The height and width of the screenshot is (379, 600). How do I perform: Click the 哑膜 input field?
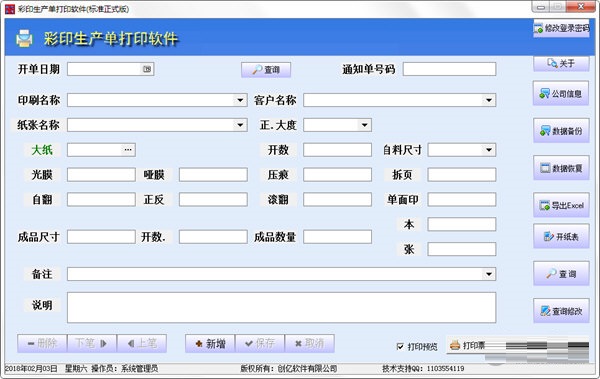213,175
